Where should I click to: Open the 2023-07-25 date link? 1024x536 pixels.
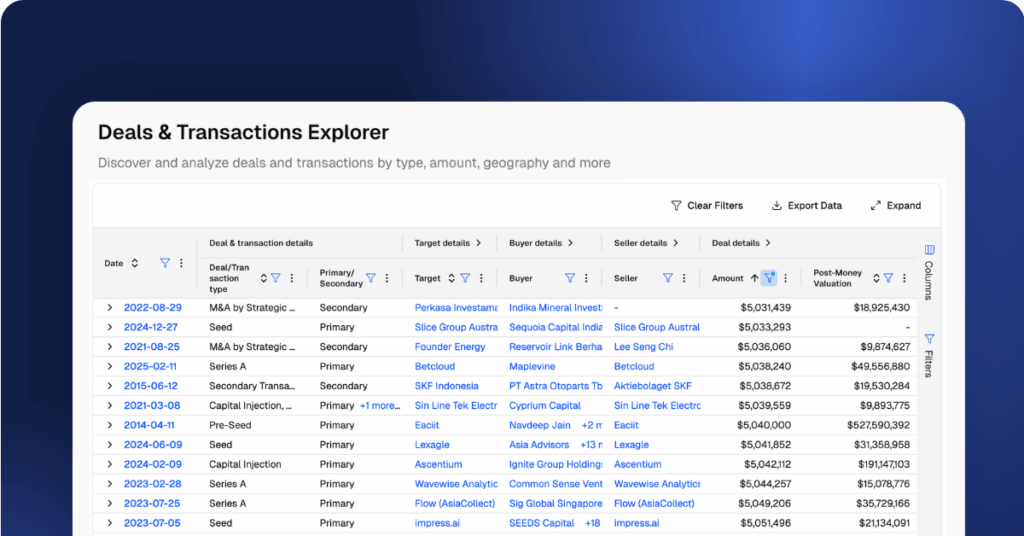(152, 503)
